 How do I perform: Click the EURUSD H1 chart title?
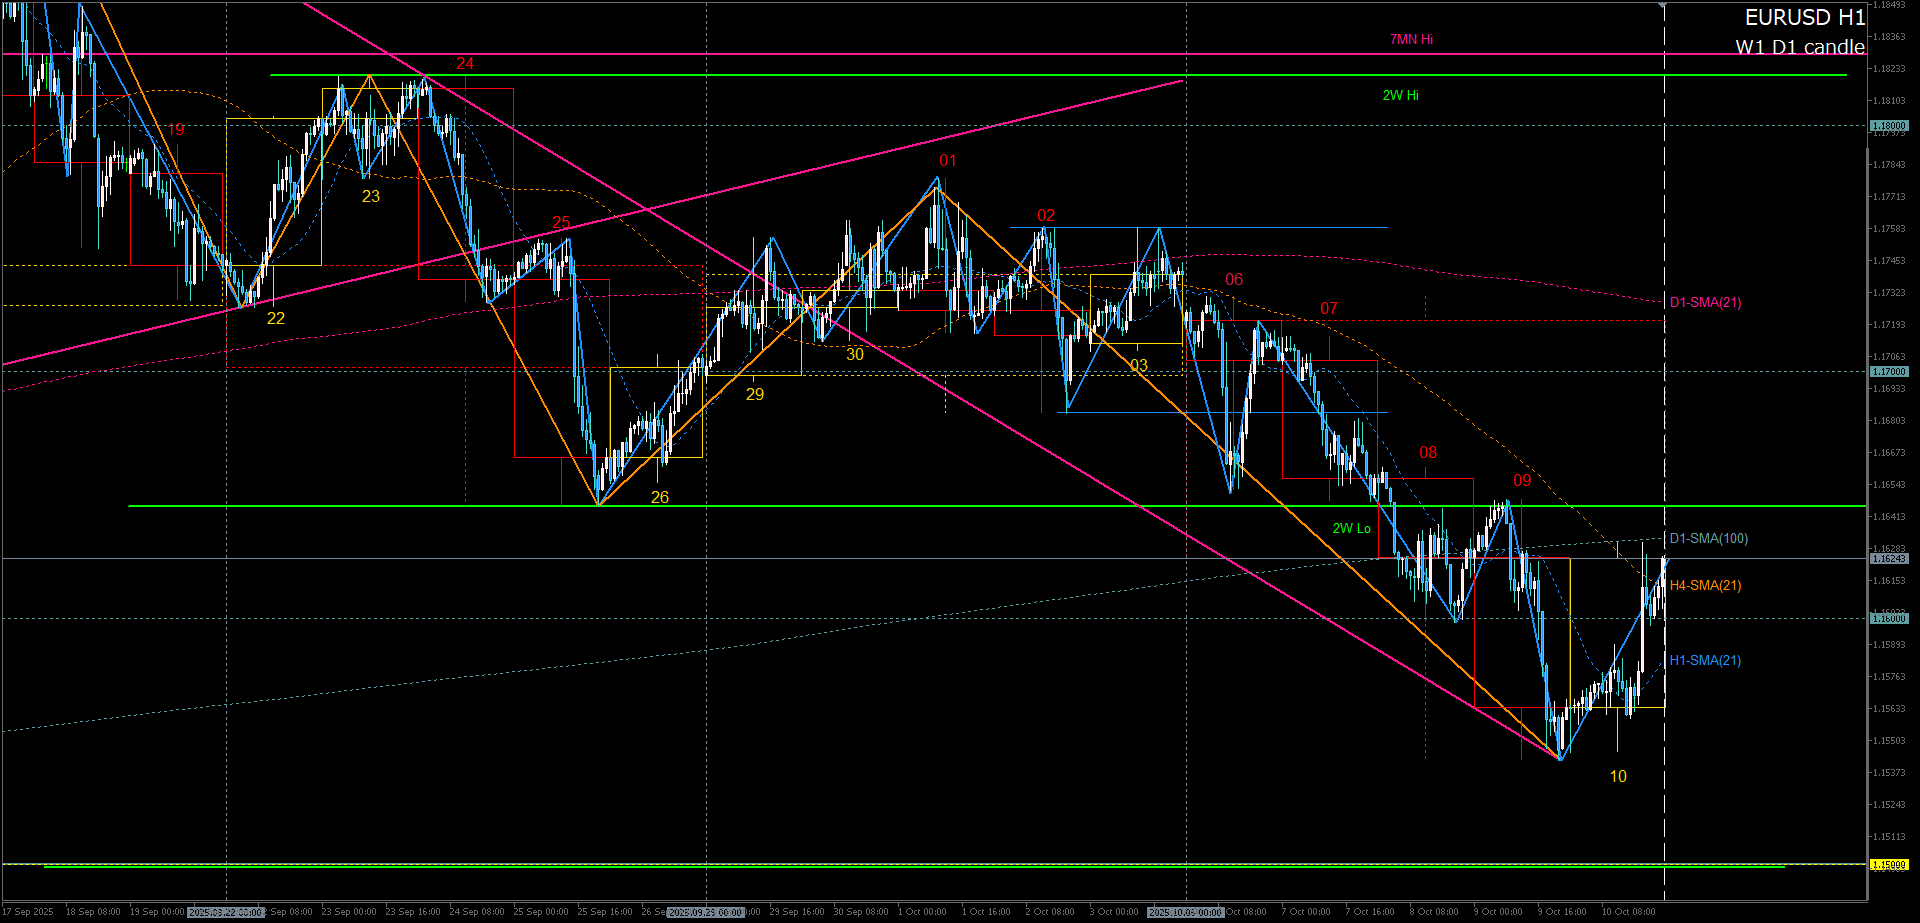point(1804,18)
